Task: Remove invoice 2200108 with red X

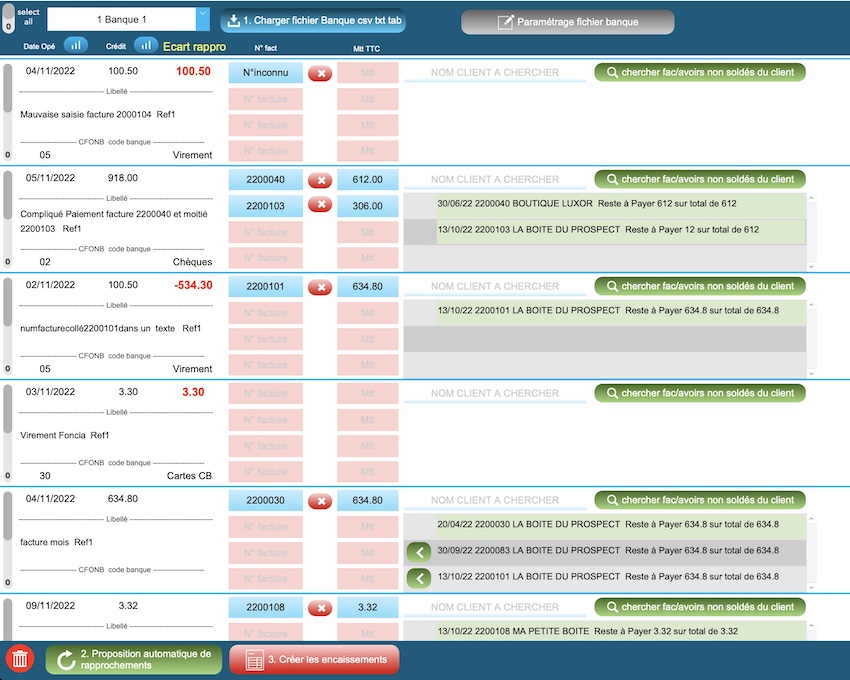Action: pos(320,608)
